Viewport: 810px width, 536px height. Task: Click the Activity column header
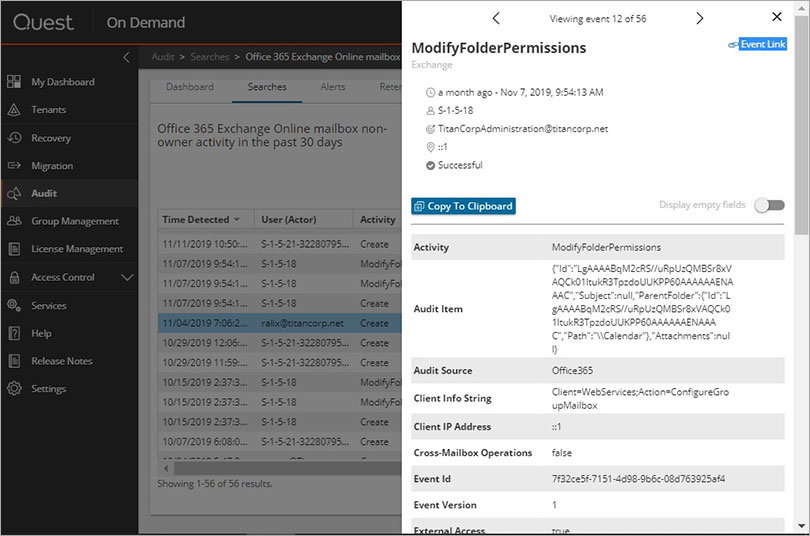[x=378, y=219]
